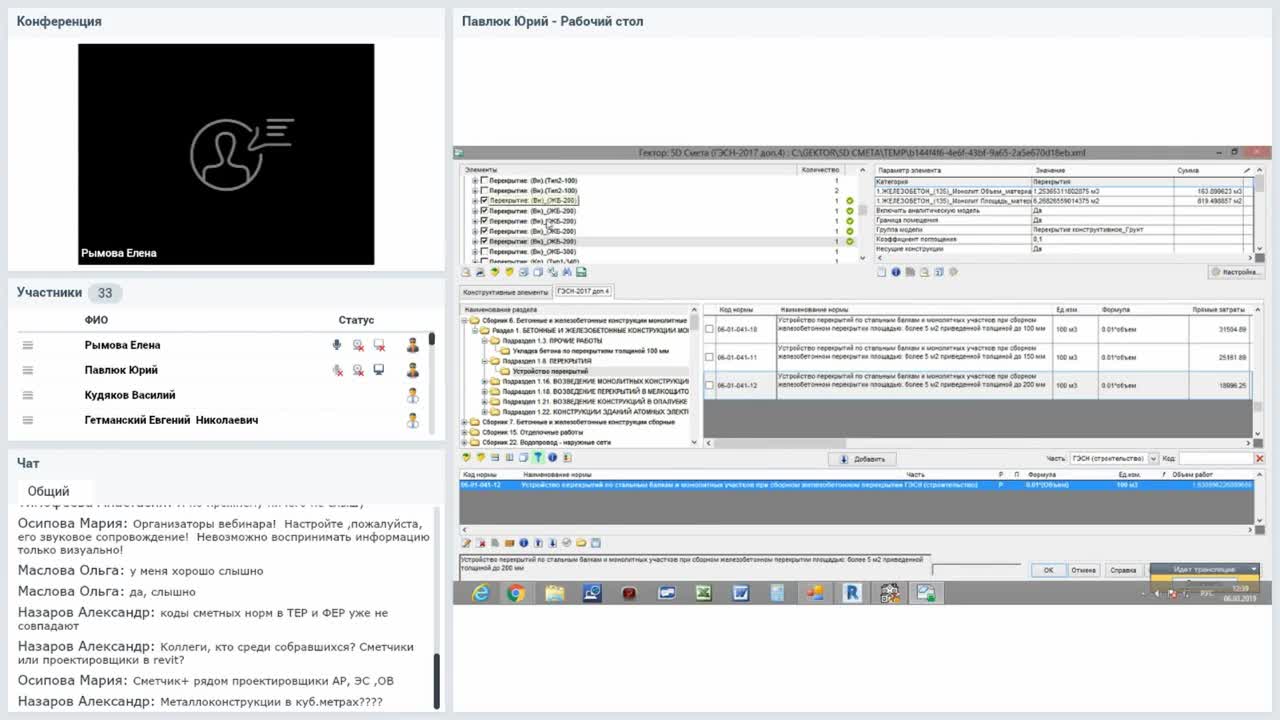The height and width of the screenshot is (720, 1280).
Task: Tick the checkbox for norm 06-01-041-11
Action: pos(709,357)
